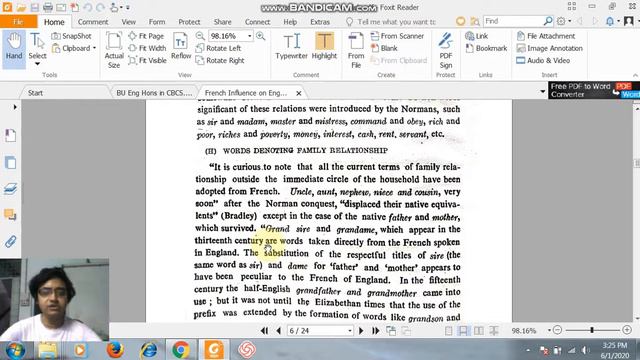640x360 pixels.
Task: Go to previous page
Action: (x=279, y=331)
